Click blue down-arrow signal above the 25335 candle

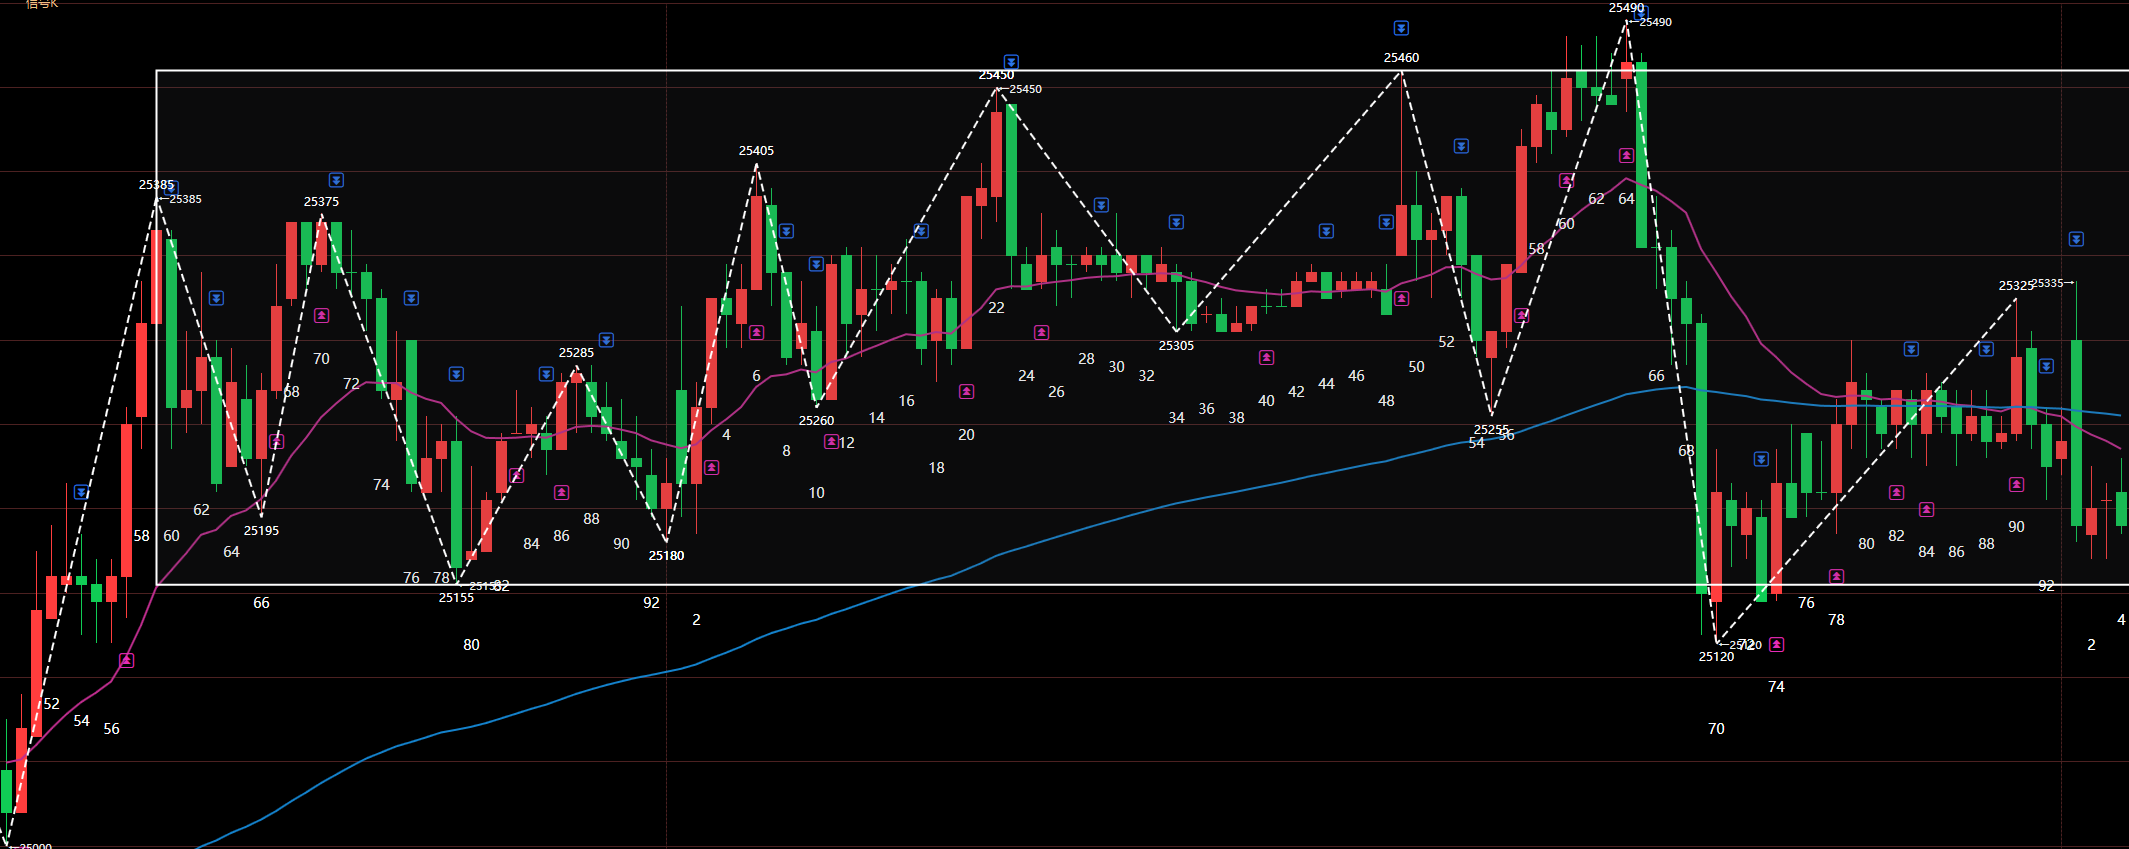[2076, 239]
